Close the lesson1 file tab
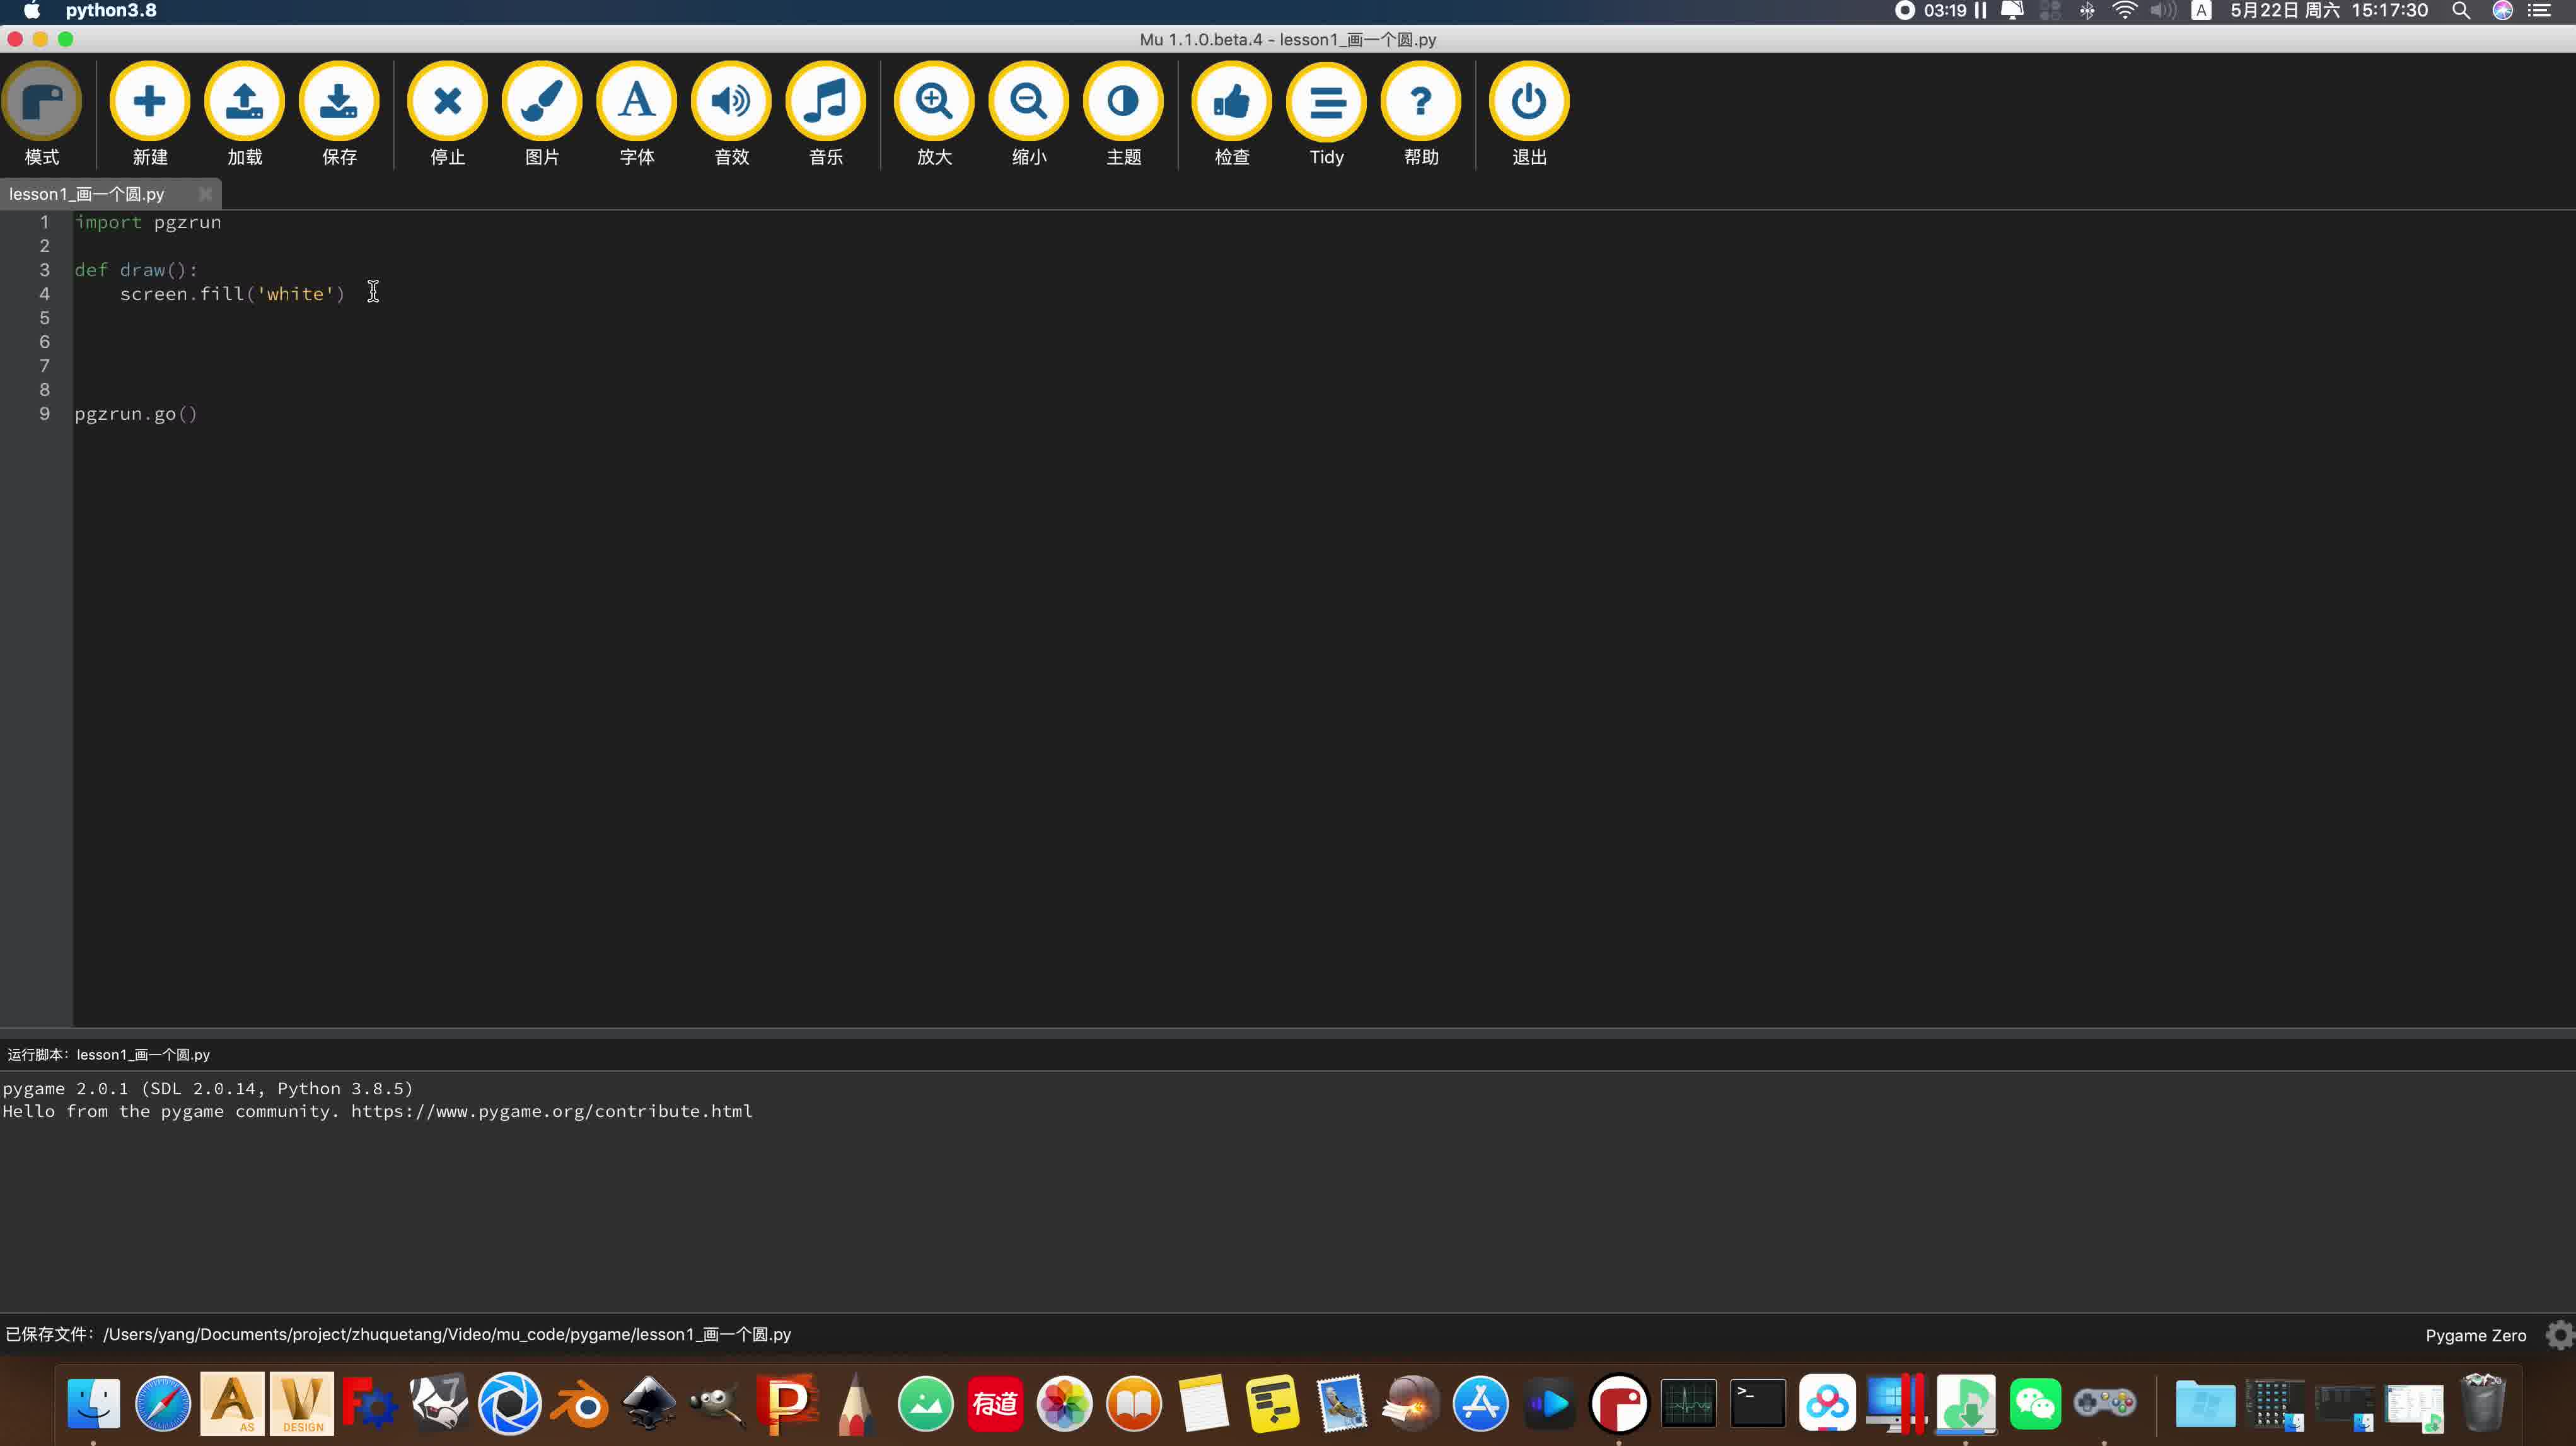Viewport: 2576px width, 1446px height. pos(205,194)
